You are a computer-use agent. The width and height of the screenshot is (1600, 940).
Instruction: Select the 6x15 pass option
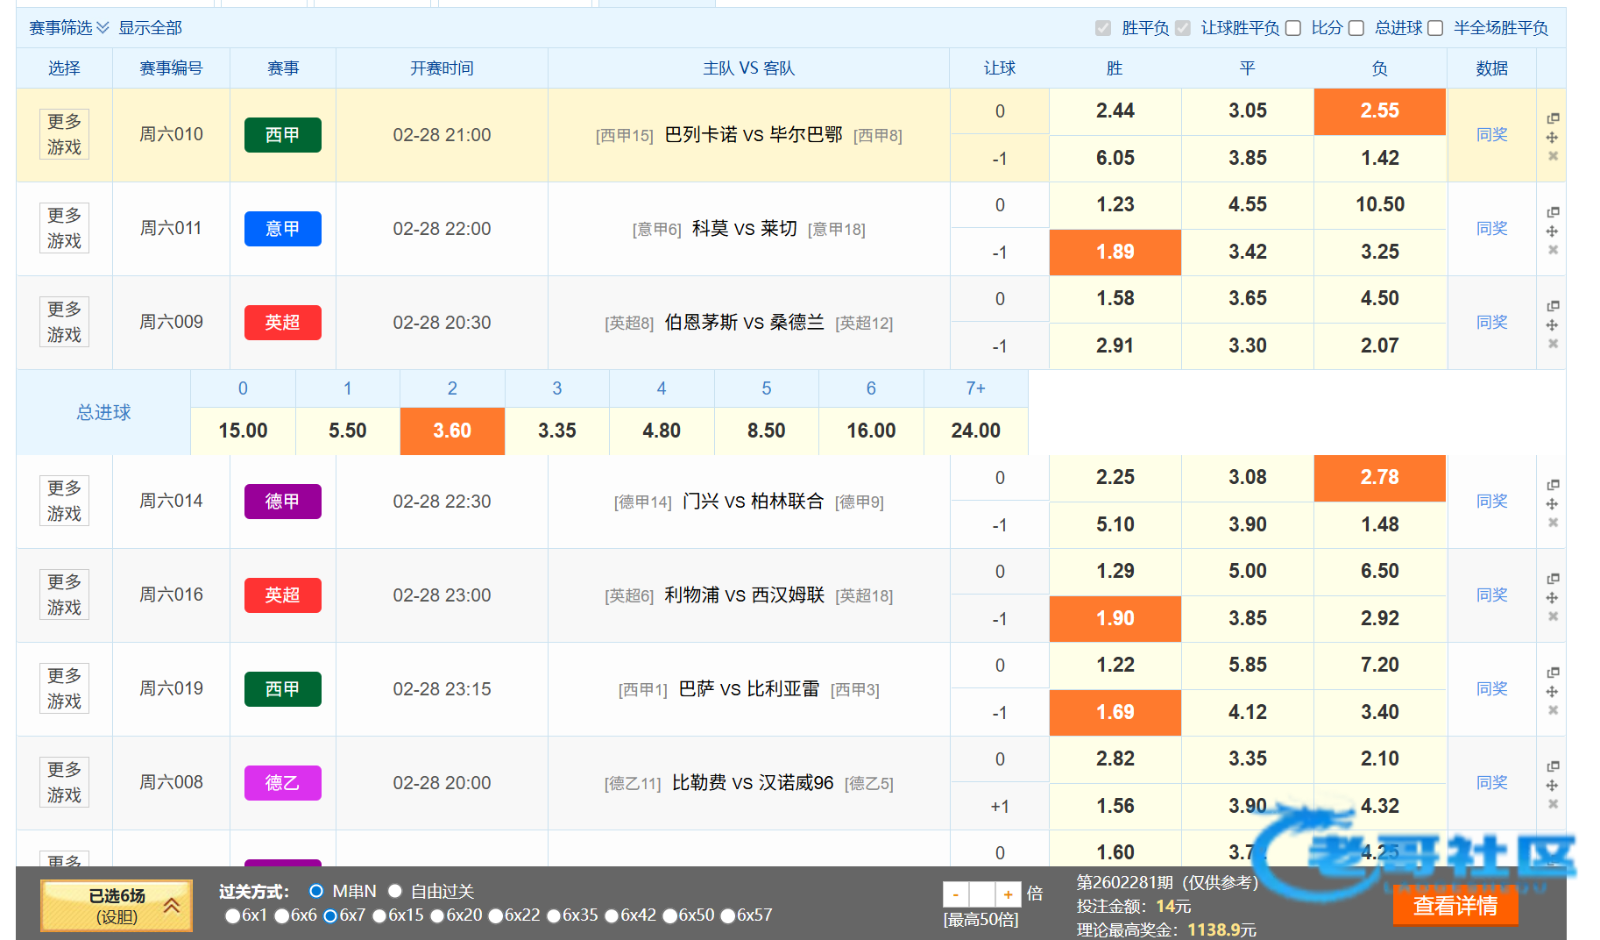pyautogui.click(x=379, y=915)
